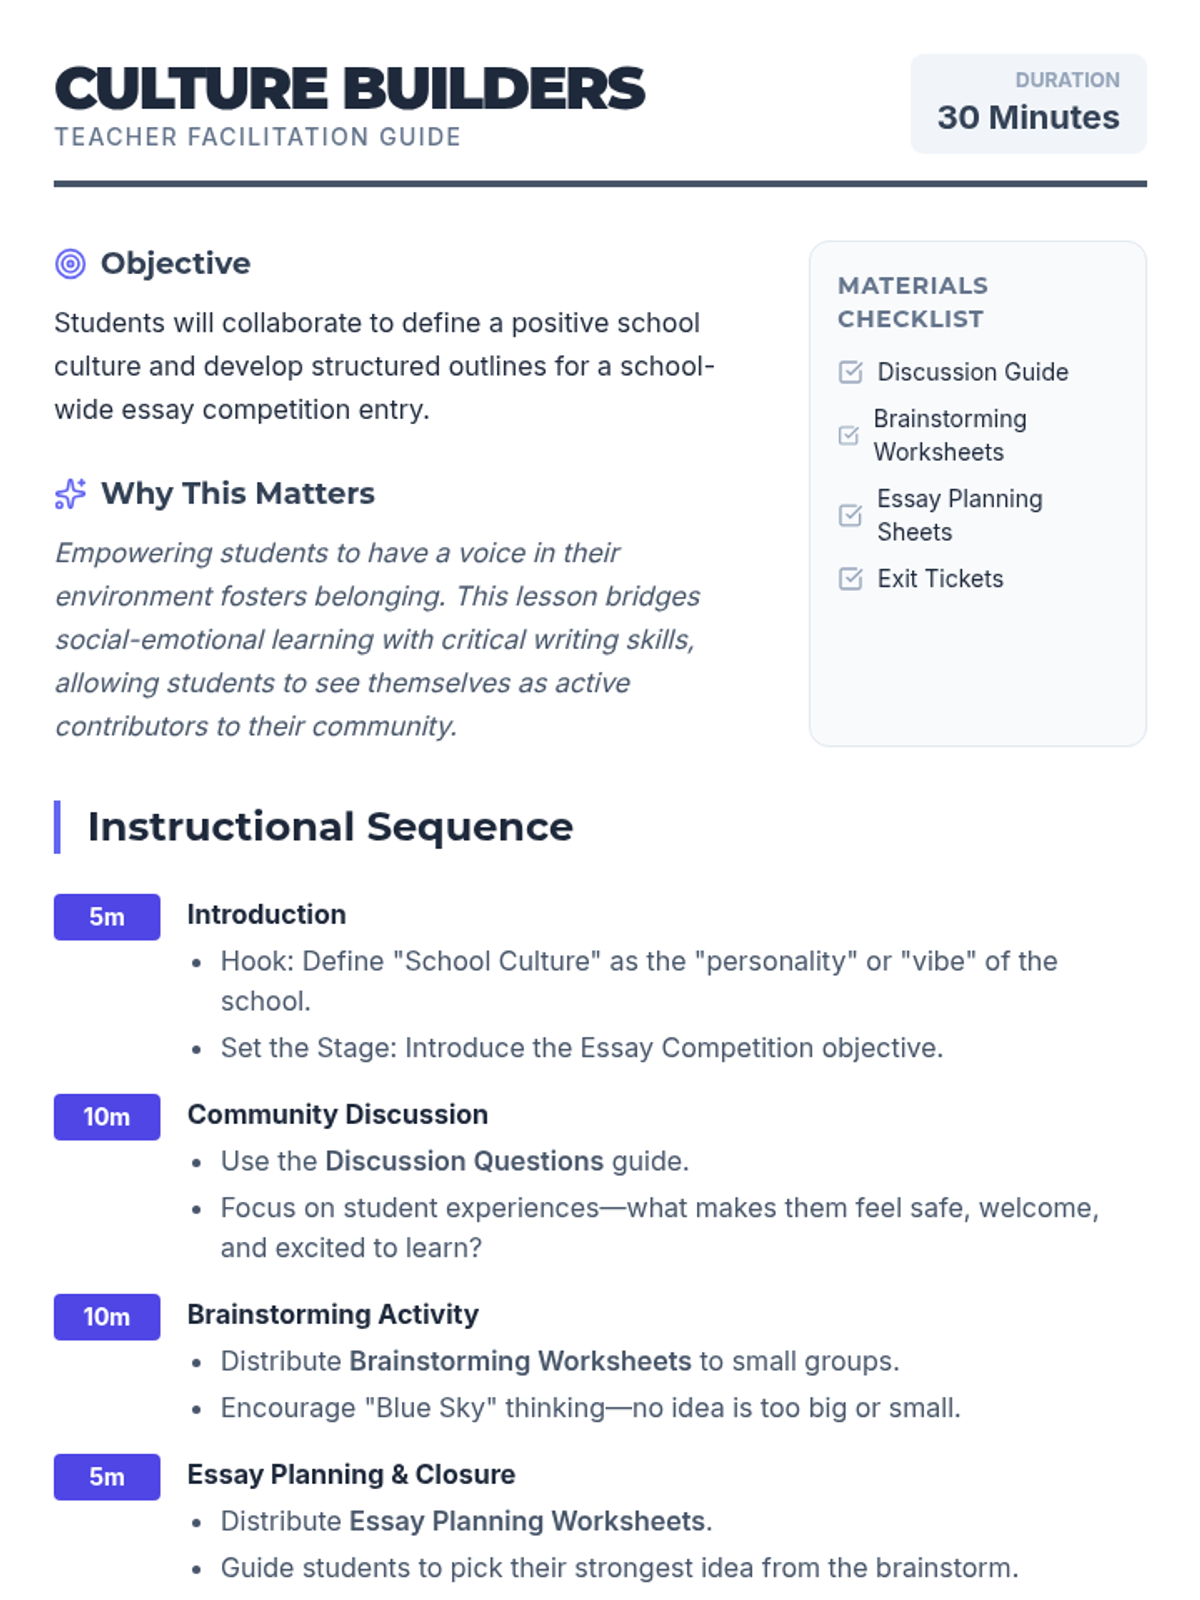The height and width of the screenshot is (1600, 1200).
Task: Click the 10m badge beside Brainstorming Activity
Action: 107,1317
